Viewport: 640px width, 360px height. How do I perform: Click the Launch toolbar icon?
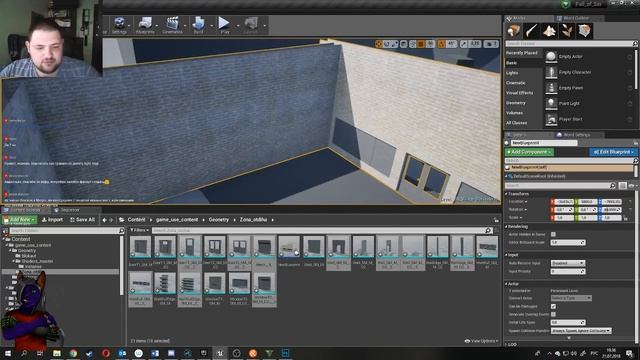(251, 24)
